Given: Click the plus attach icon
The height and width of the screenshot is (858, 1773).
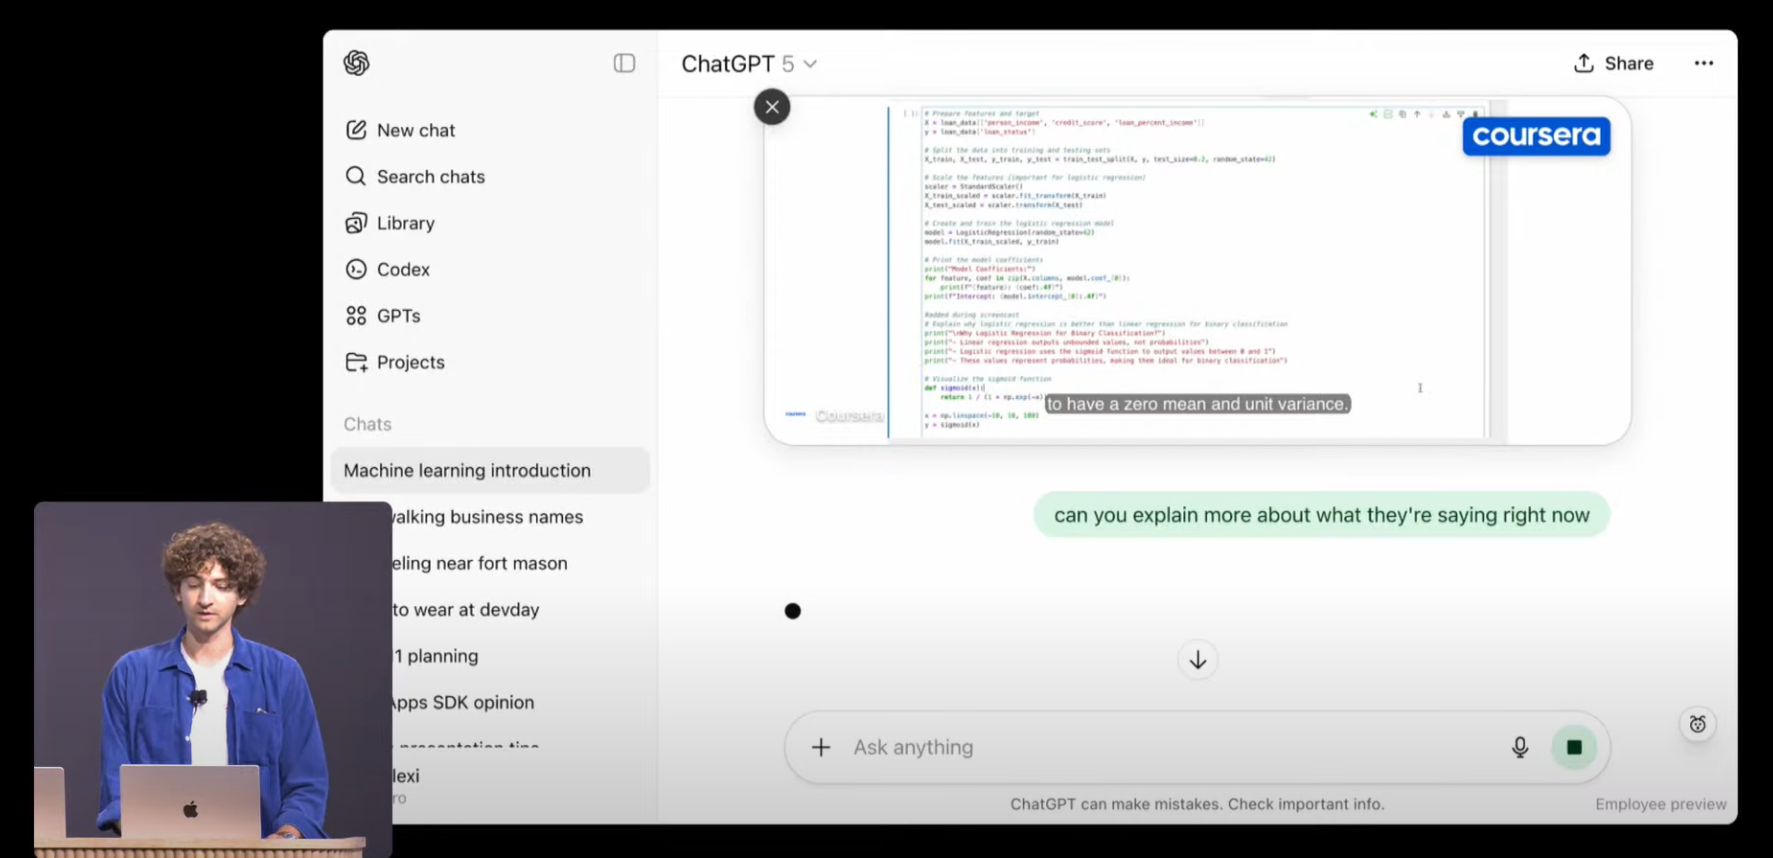Looking at the screenshot, I should [x=821, y=747].
